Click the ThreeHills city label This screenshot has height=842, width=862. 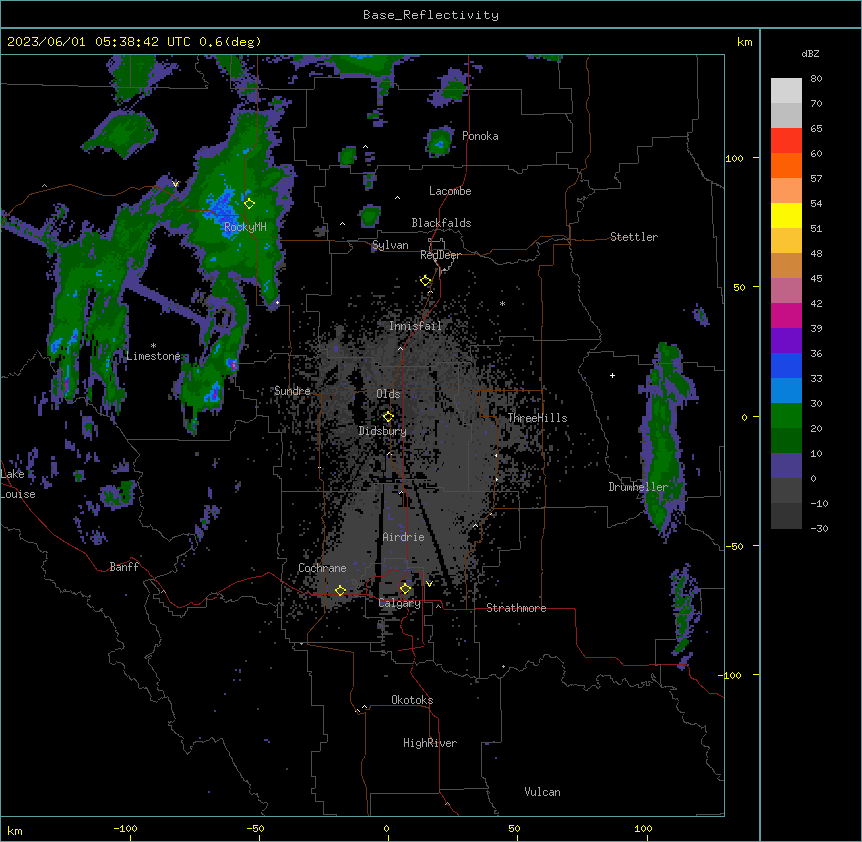[538, 418]
